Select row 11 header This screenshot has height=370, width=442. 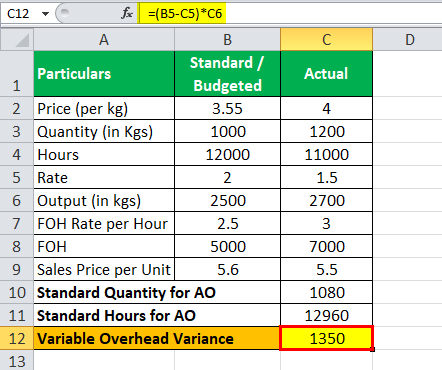coord(17,315)
